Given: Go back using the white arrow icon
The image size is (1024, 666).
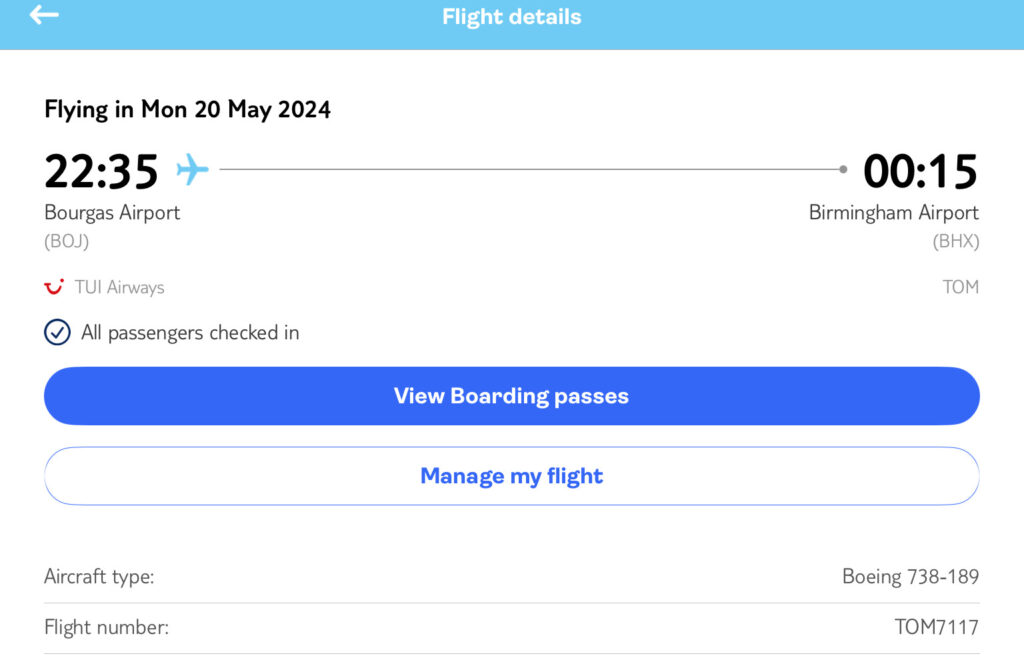Looking at the screenshot, I should tap(44, 14).
